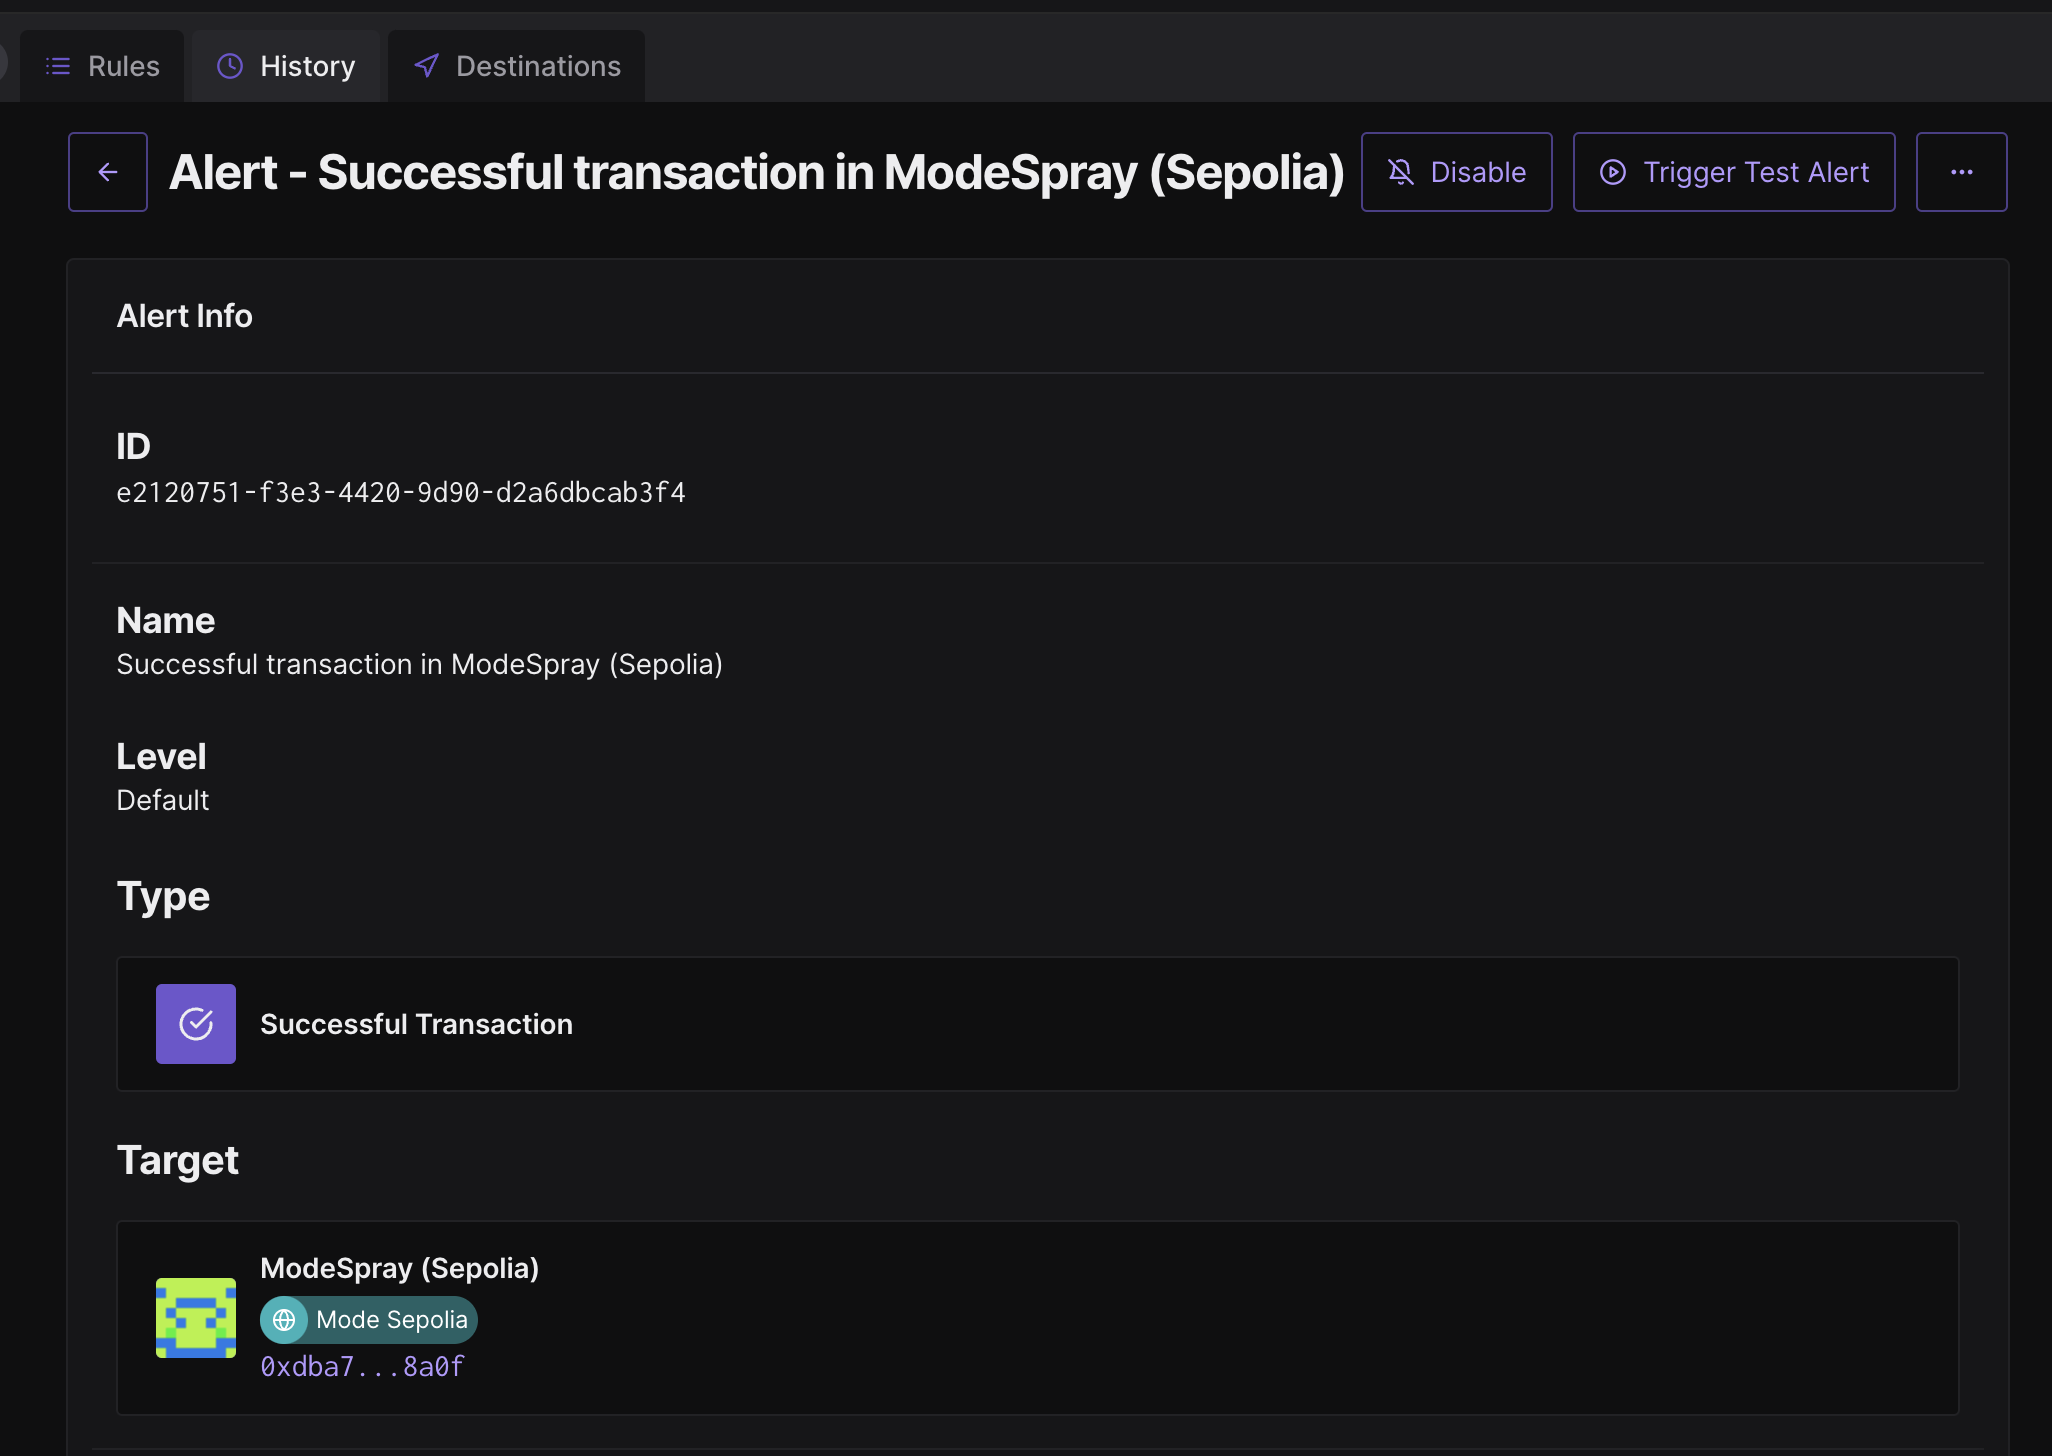Select the History tab

(287, 66)
